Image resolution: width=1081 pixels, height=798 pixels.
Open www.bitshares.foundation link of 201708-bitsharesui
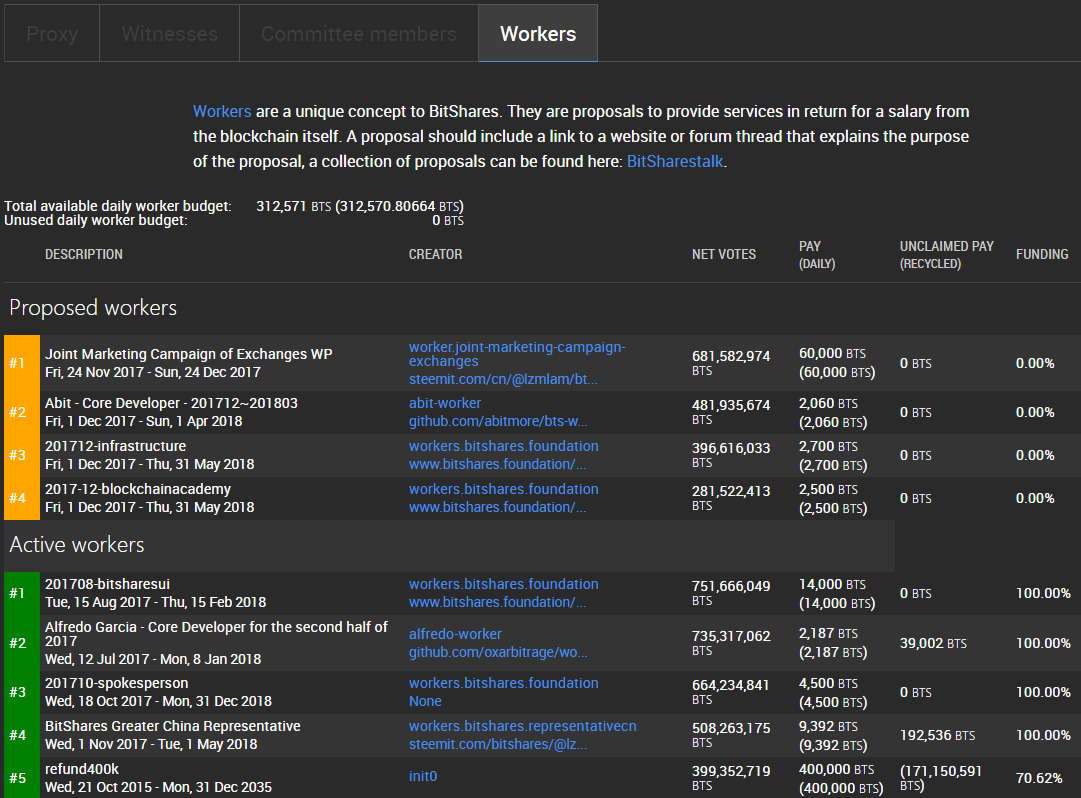coord(498,602)
